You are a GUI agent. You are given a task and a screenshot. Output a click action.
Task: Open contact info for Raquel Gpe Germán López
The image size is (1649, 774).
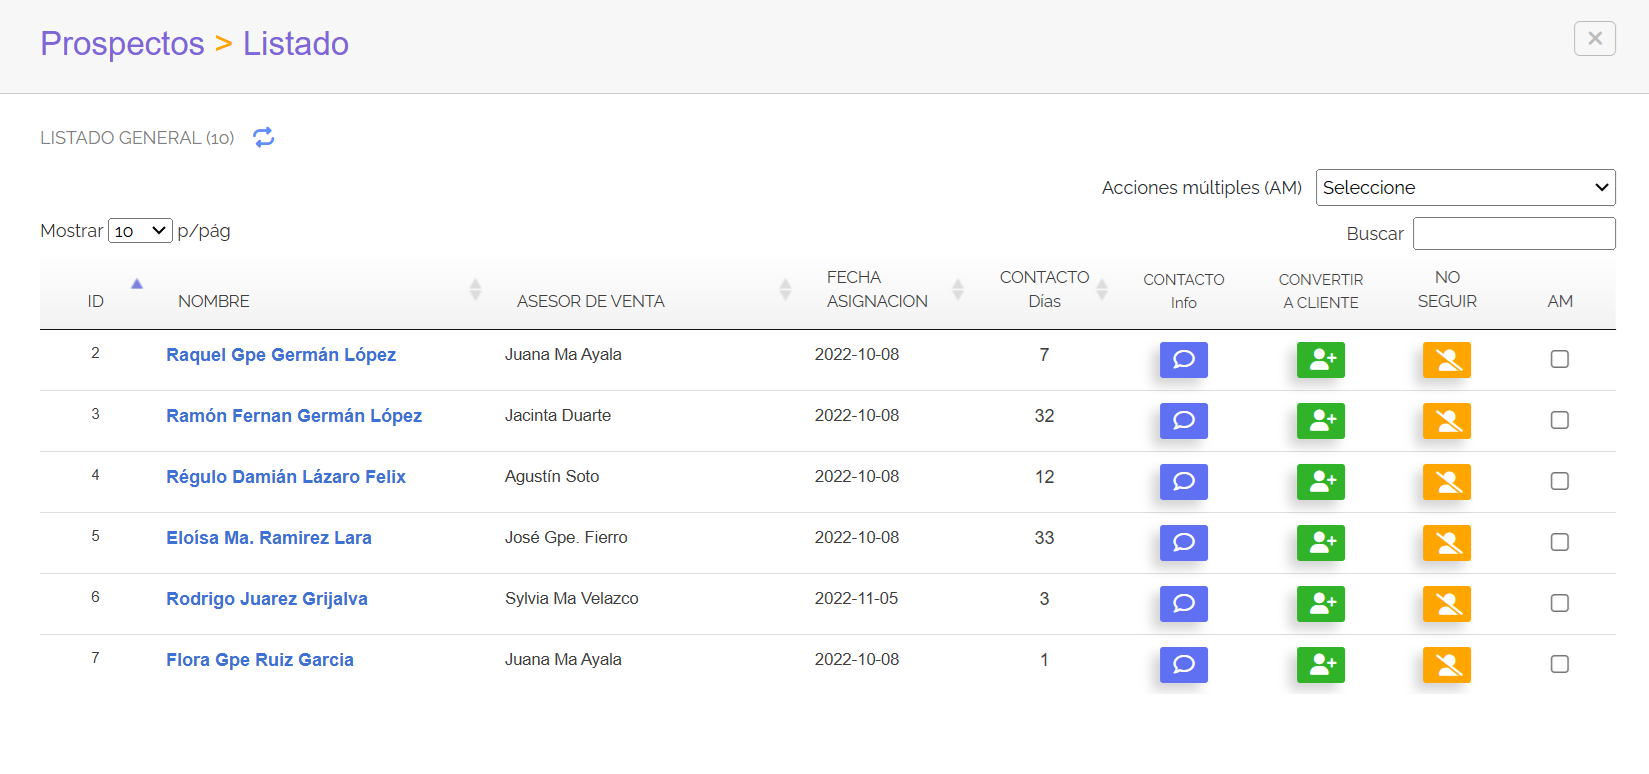tap(1183, 360)
